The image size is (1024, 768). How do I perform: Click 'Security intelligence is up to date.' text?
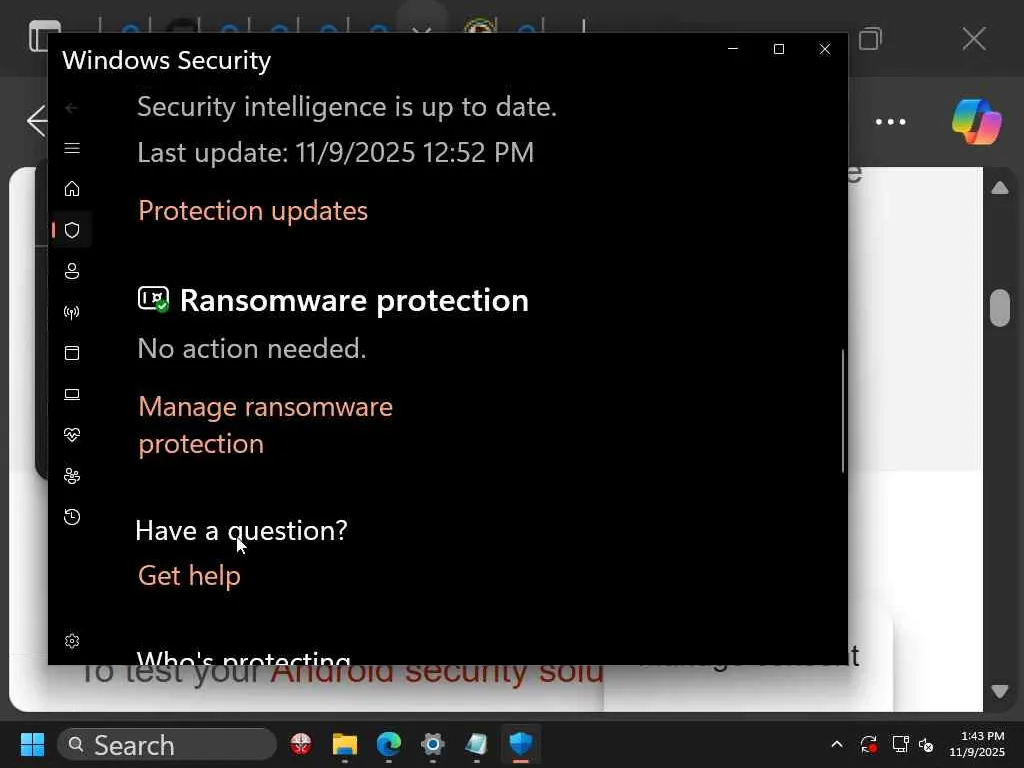[347, 107]
